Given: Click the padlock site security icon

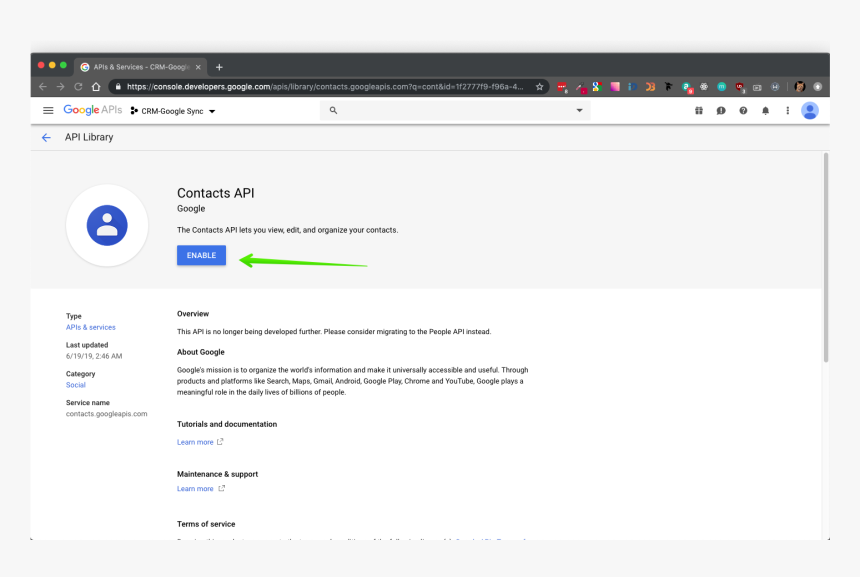Looking at the screenshot, I should pos(118,87).
